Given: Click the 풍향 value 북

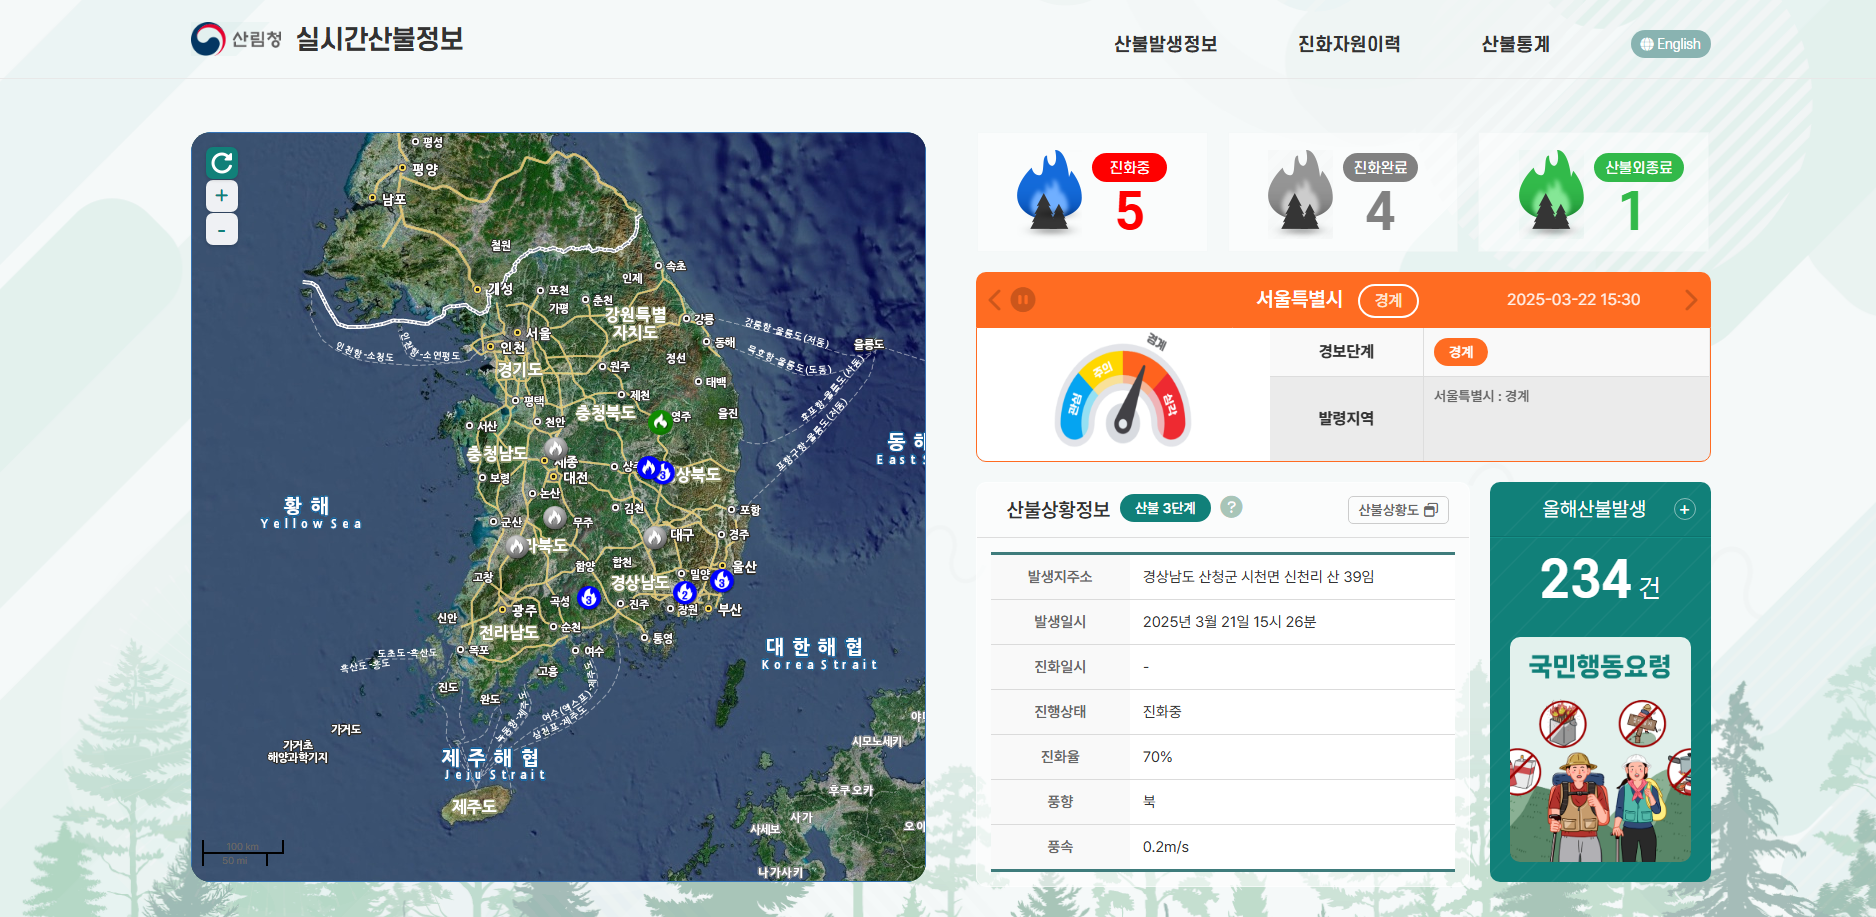Looking at the screenshot, I should [1149, 802].
